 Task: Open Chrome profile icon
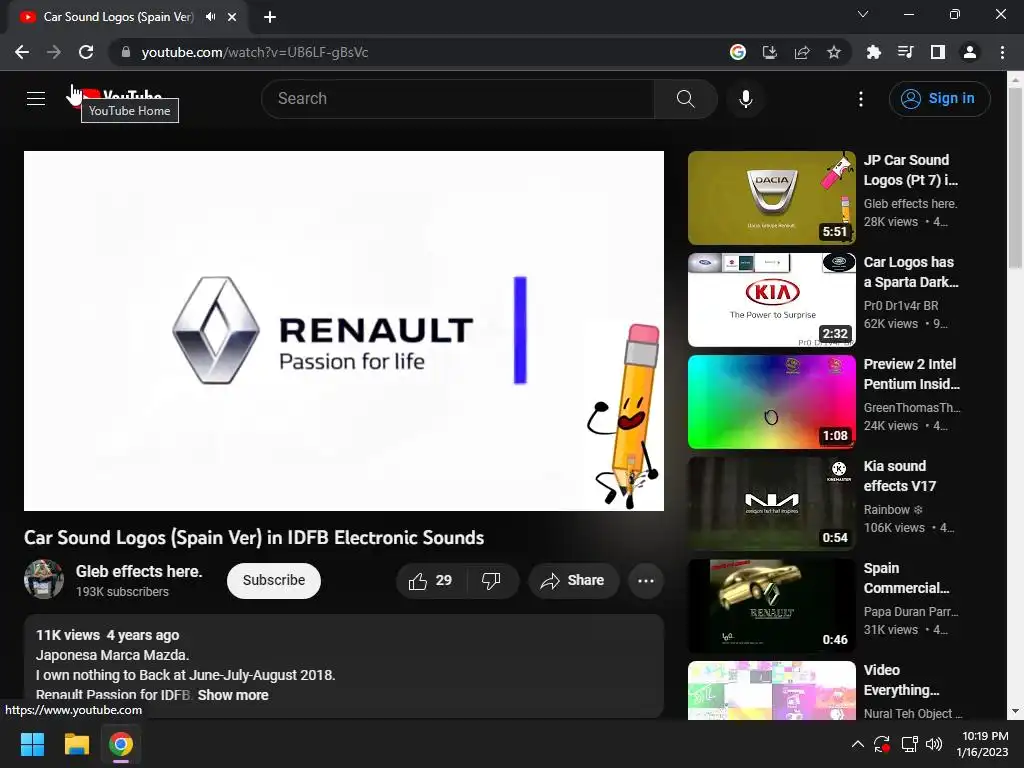(970, 52)
